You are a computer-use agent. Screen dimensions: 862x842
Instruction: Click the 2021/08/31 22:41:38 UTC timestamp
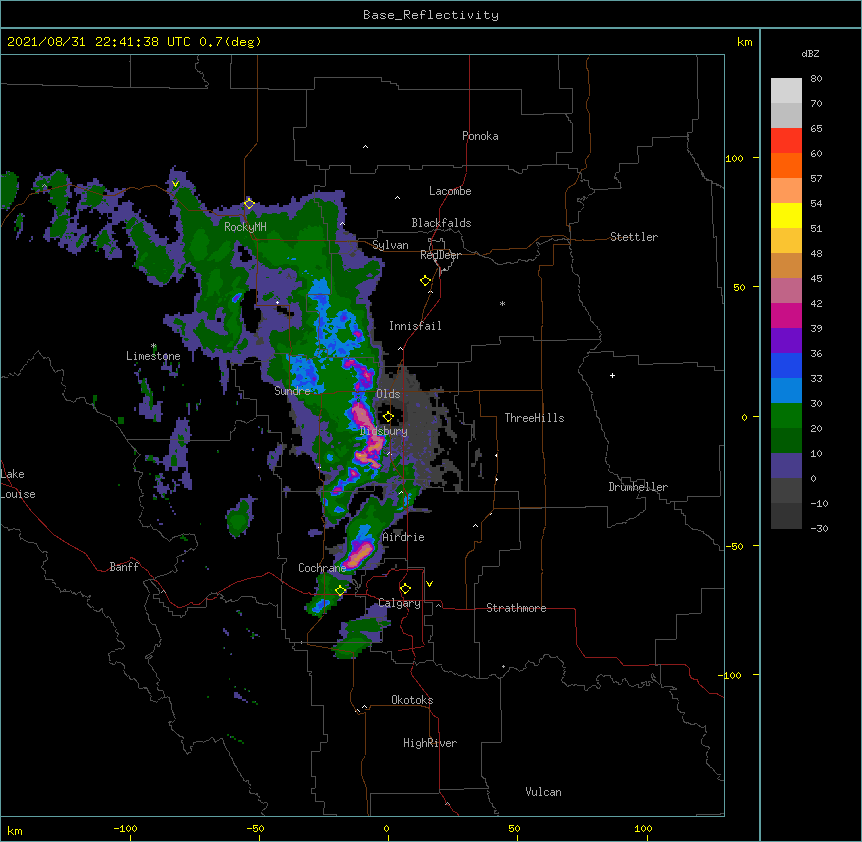(98, 42)
